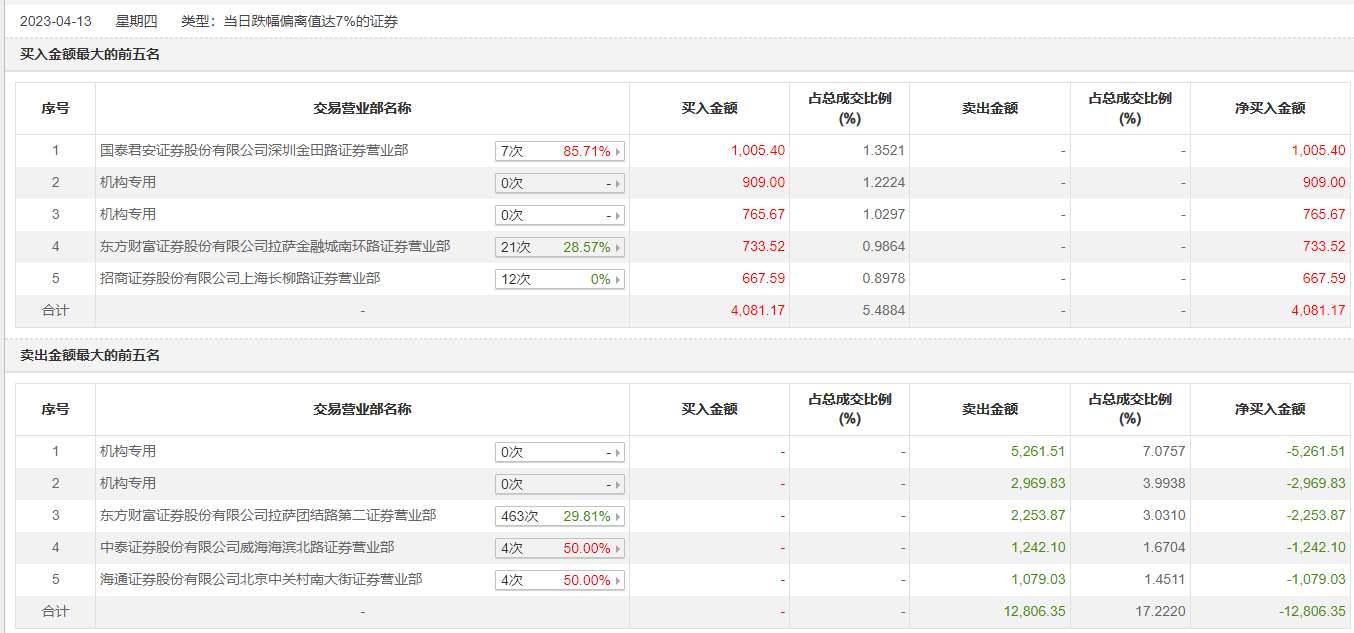
Task: Click 机构专用 in the 5,261.51 sell row
Action: tap(128, 452)
